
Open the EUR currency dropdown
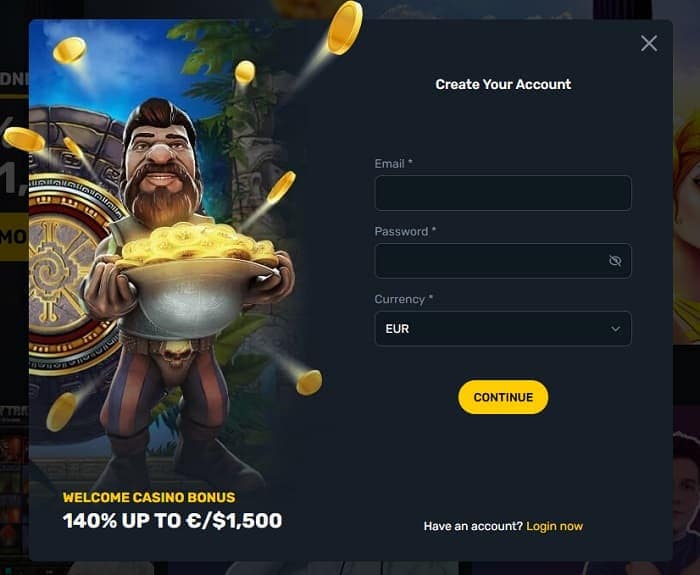[503, 329]
